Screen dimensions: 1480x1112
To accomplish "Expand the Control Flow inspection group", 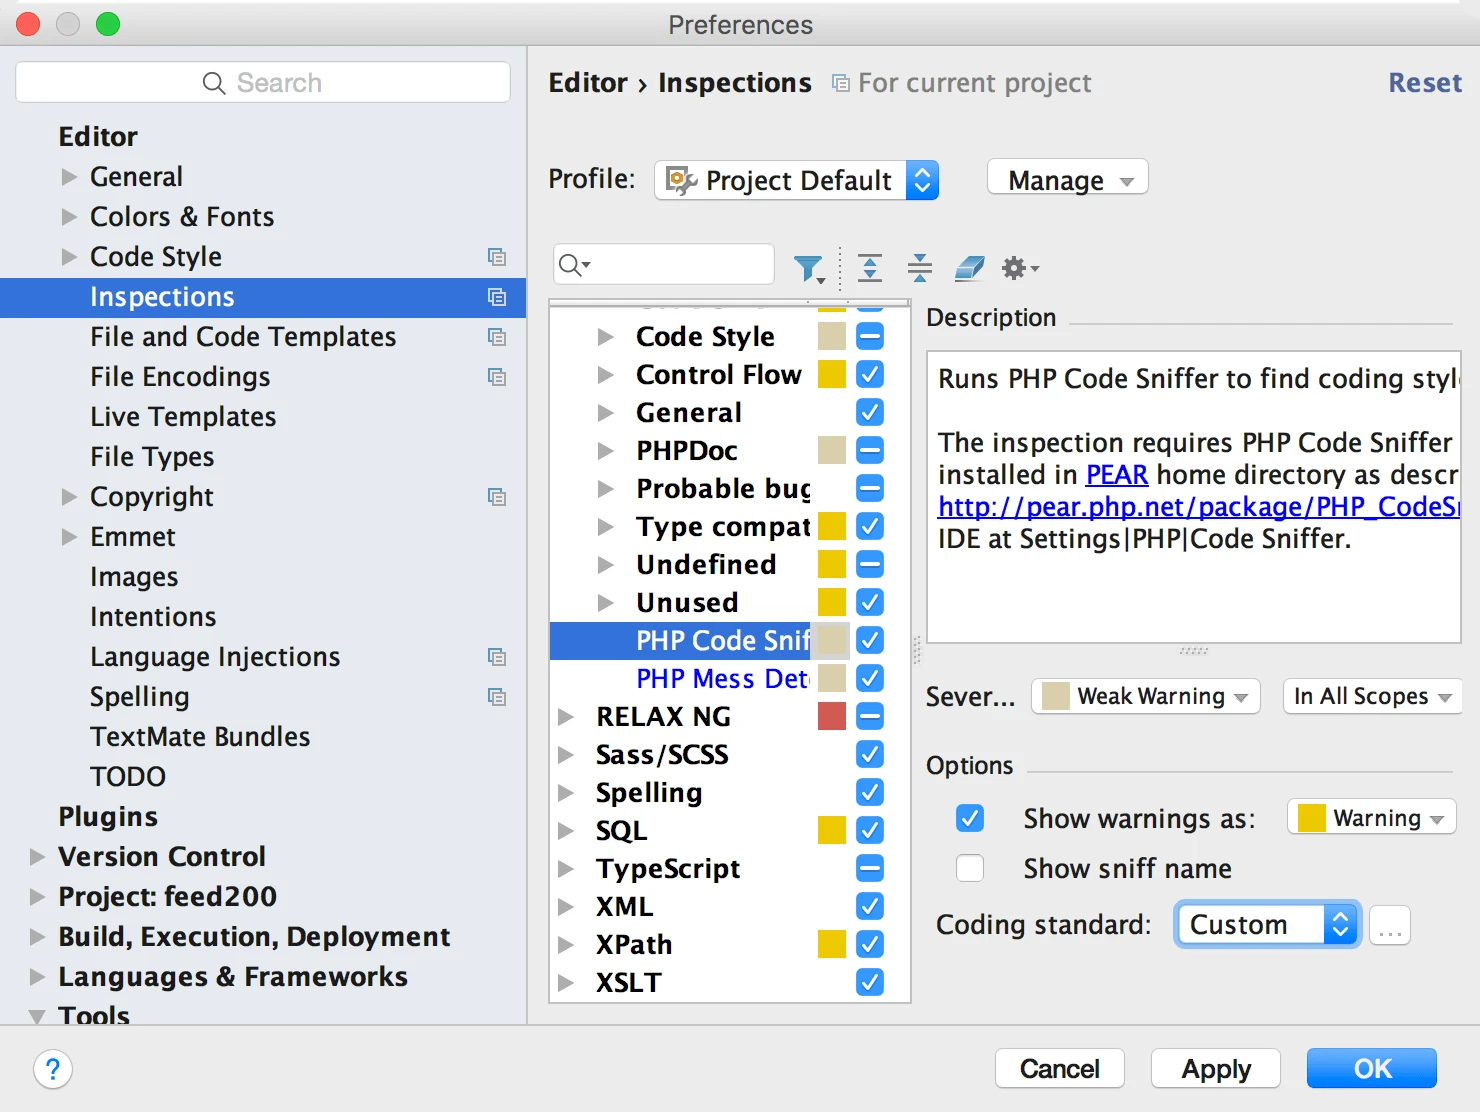I will pos(606,374).
